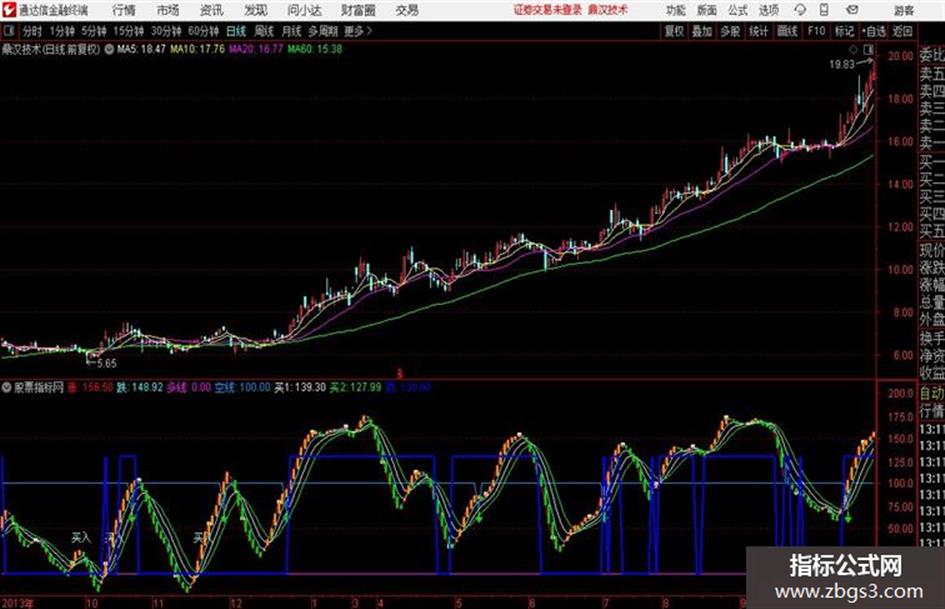The width and height of the screenshot is (945, 609).
Task: Open the 功能 menu
Action: tap(676, 10)
